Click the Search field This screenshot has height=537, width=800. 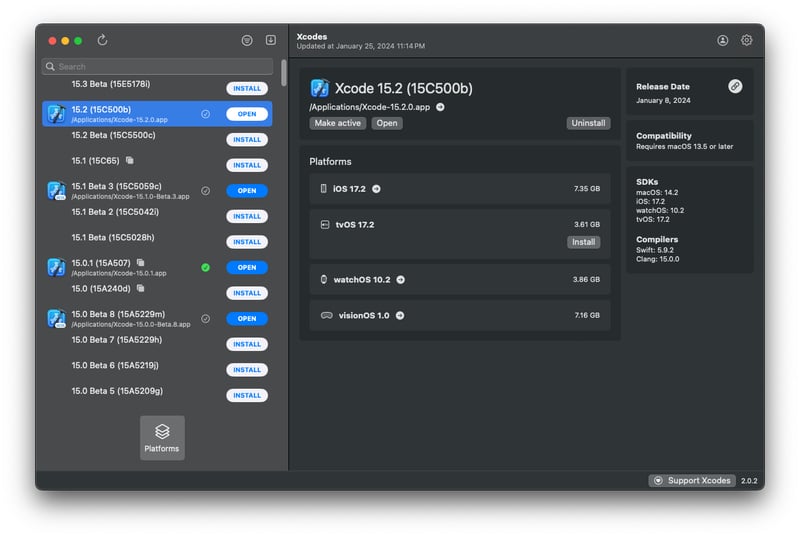click(x=157, y=66)
